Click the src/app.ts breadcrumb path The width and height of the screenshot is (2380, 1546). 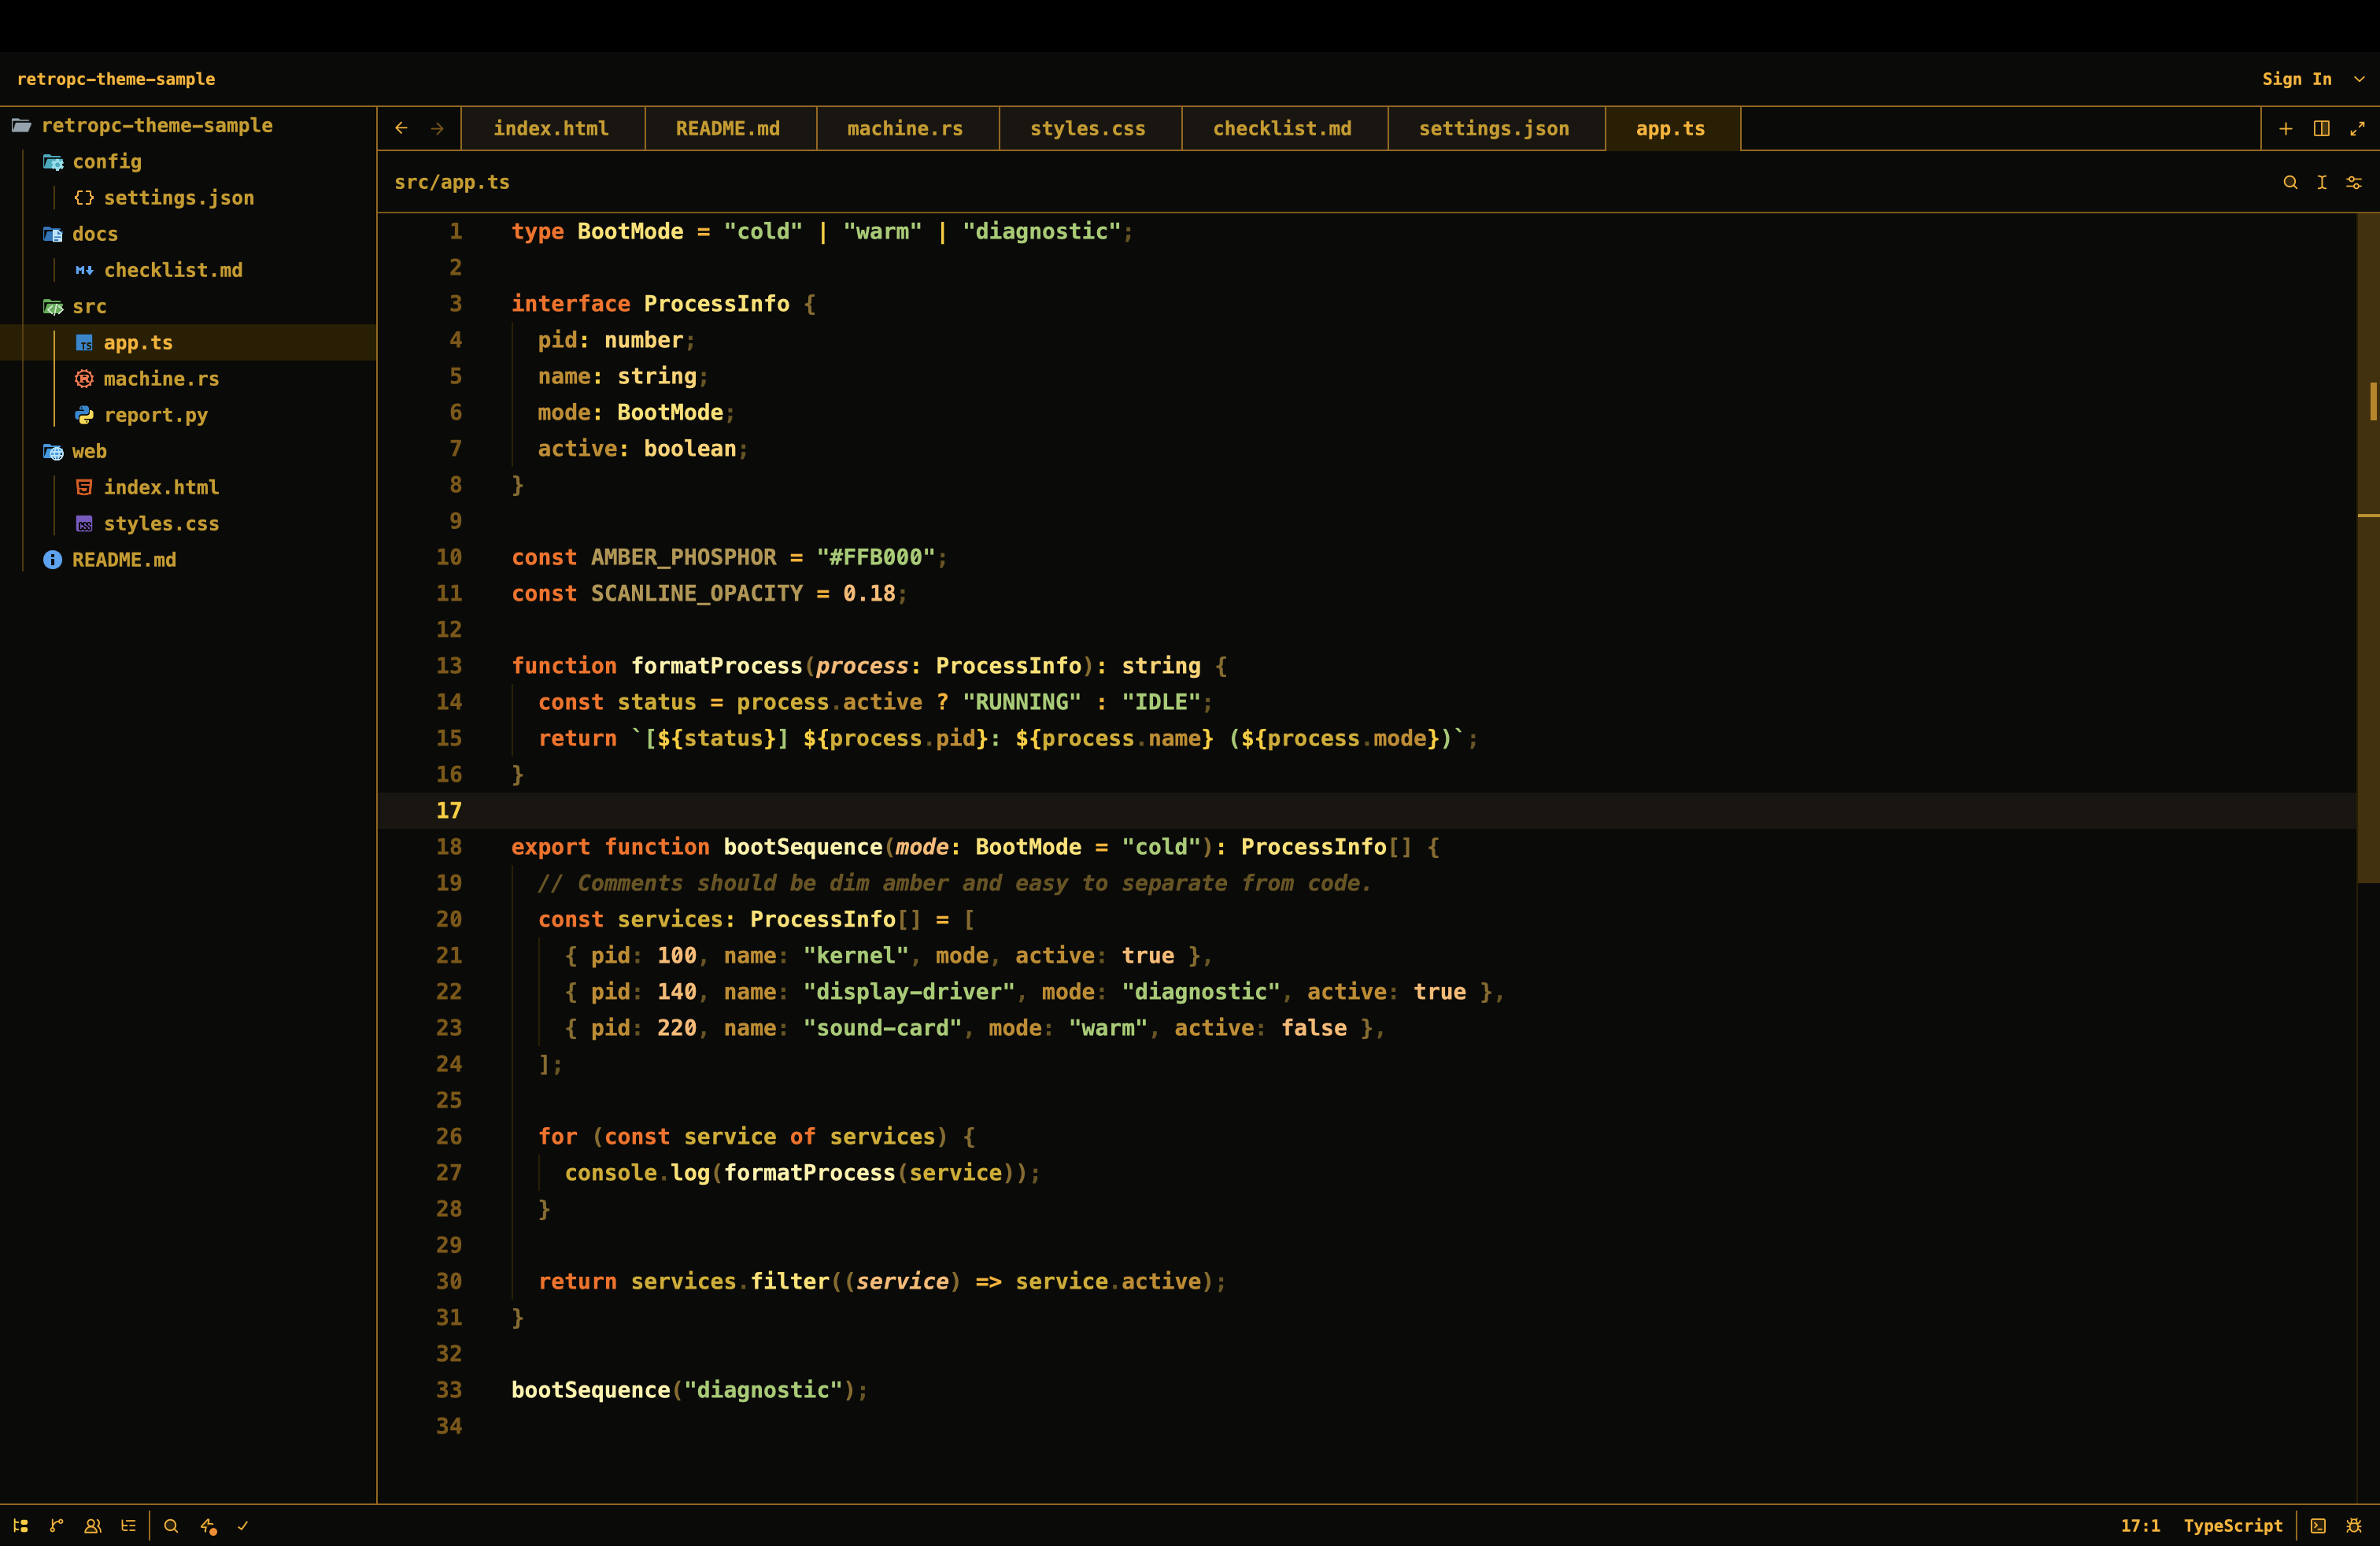(452, 182)
